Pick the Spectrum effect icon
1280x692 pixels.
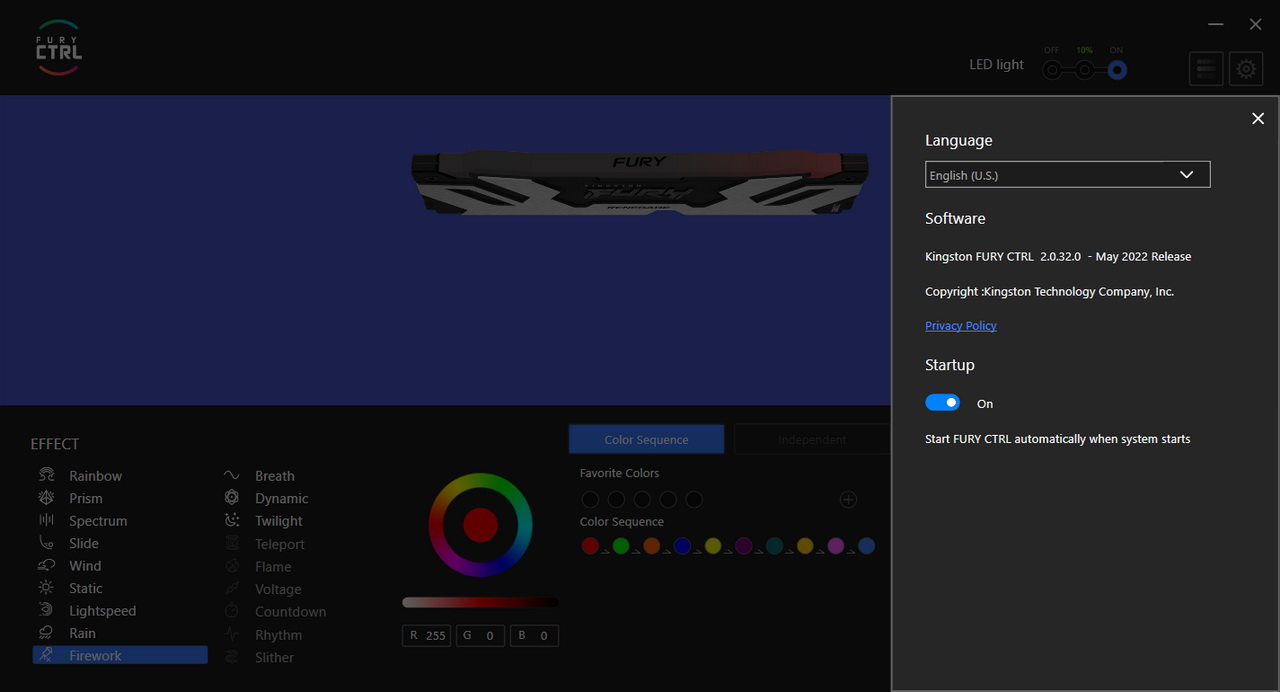click(x=46, y=520)
